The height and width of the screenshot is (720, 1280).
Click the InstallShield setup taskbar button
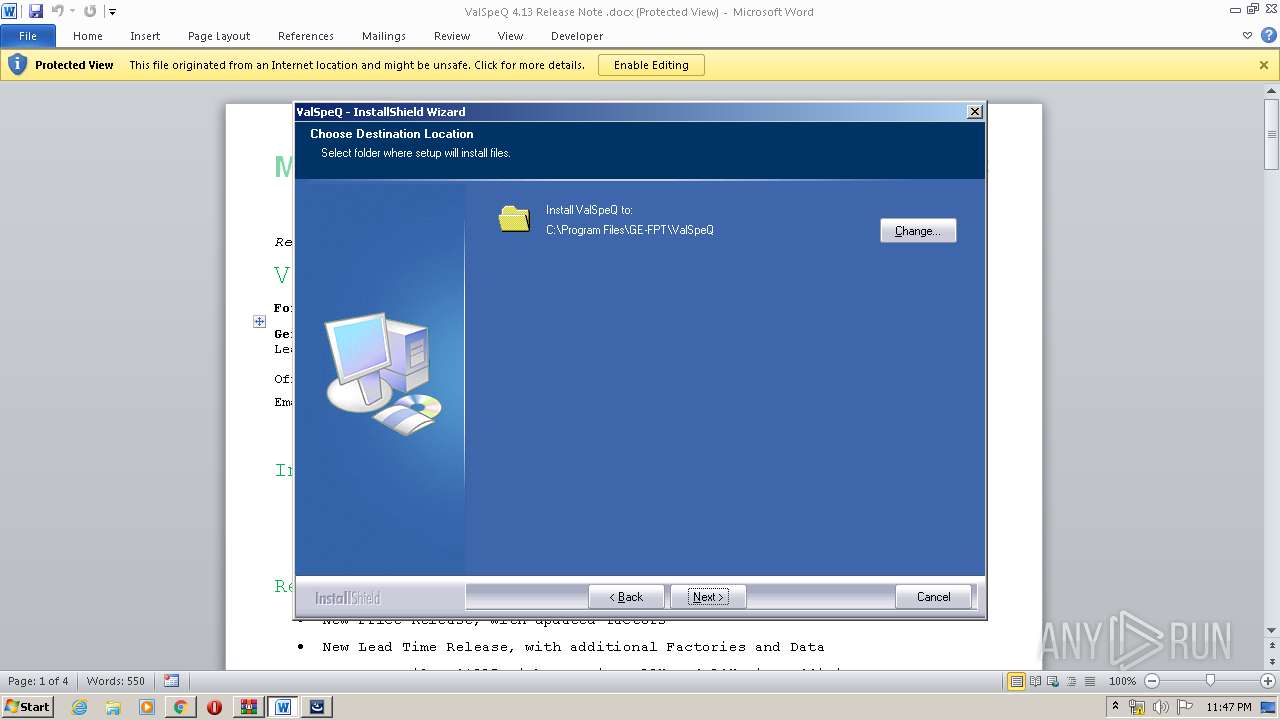317,707
